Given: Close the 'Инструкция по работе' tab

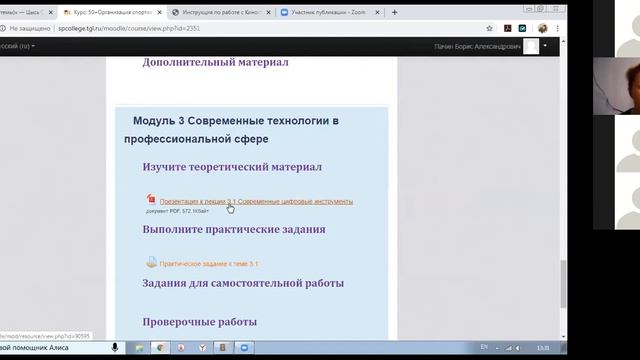Looking at the screenshot, I should (268, 13).
